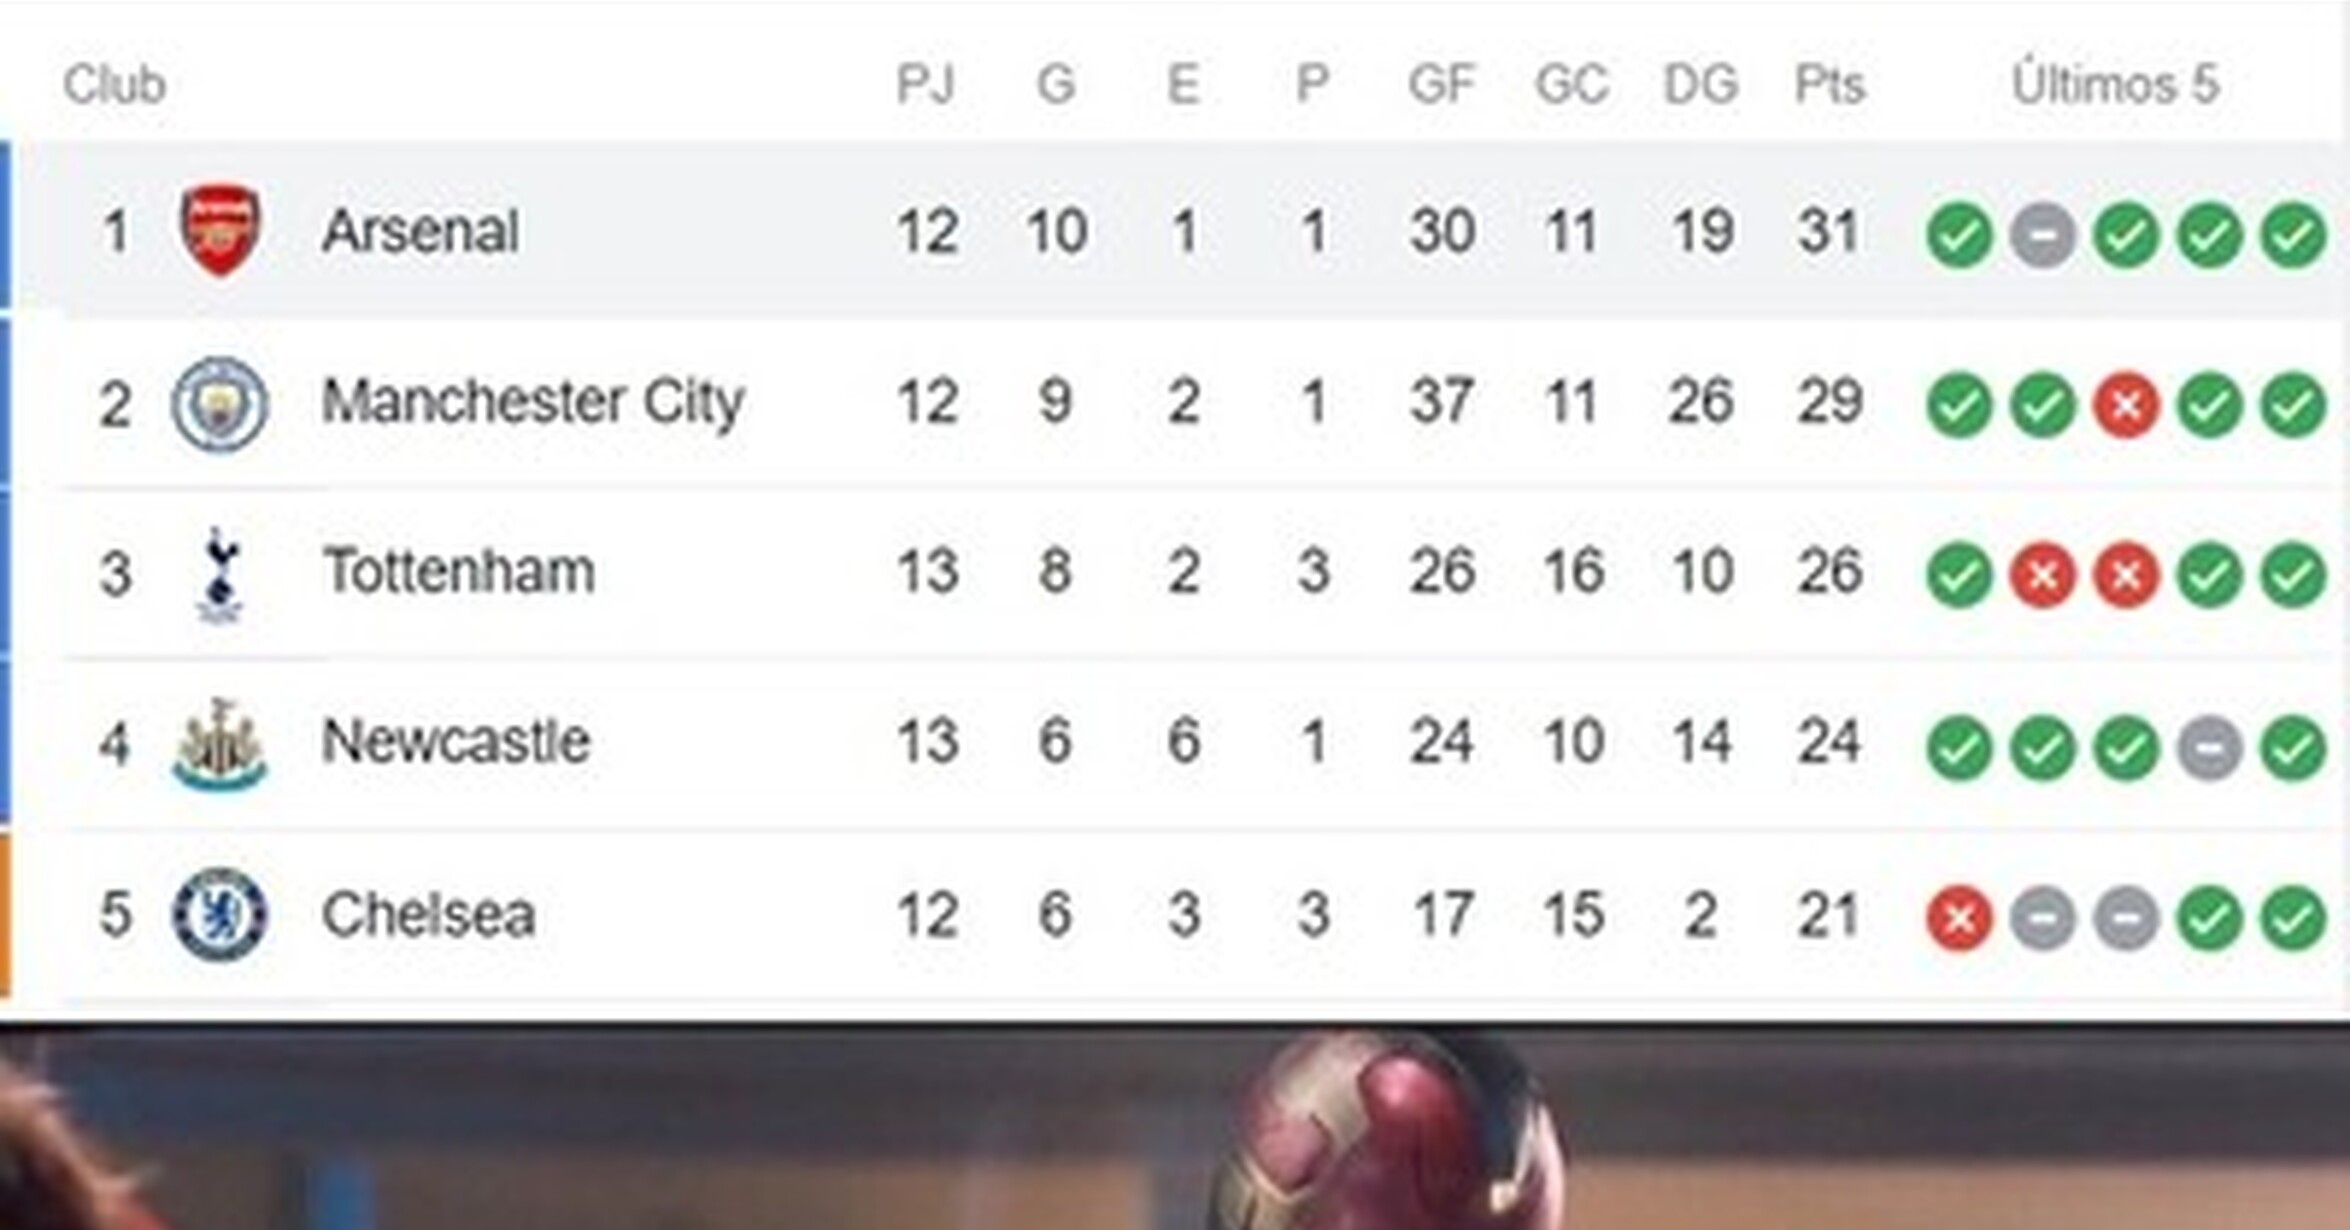
Task: Open the Manchester City team link
Action: point(533,403)
